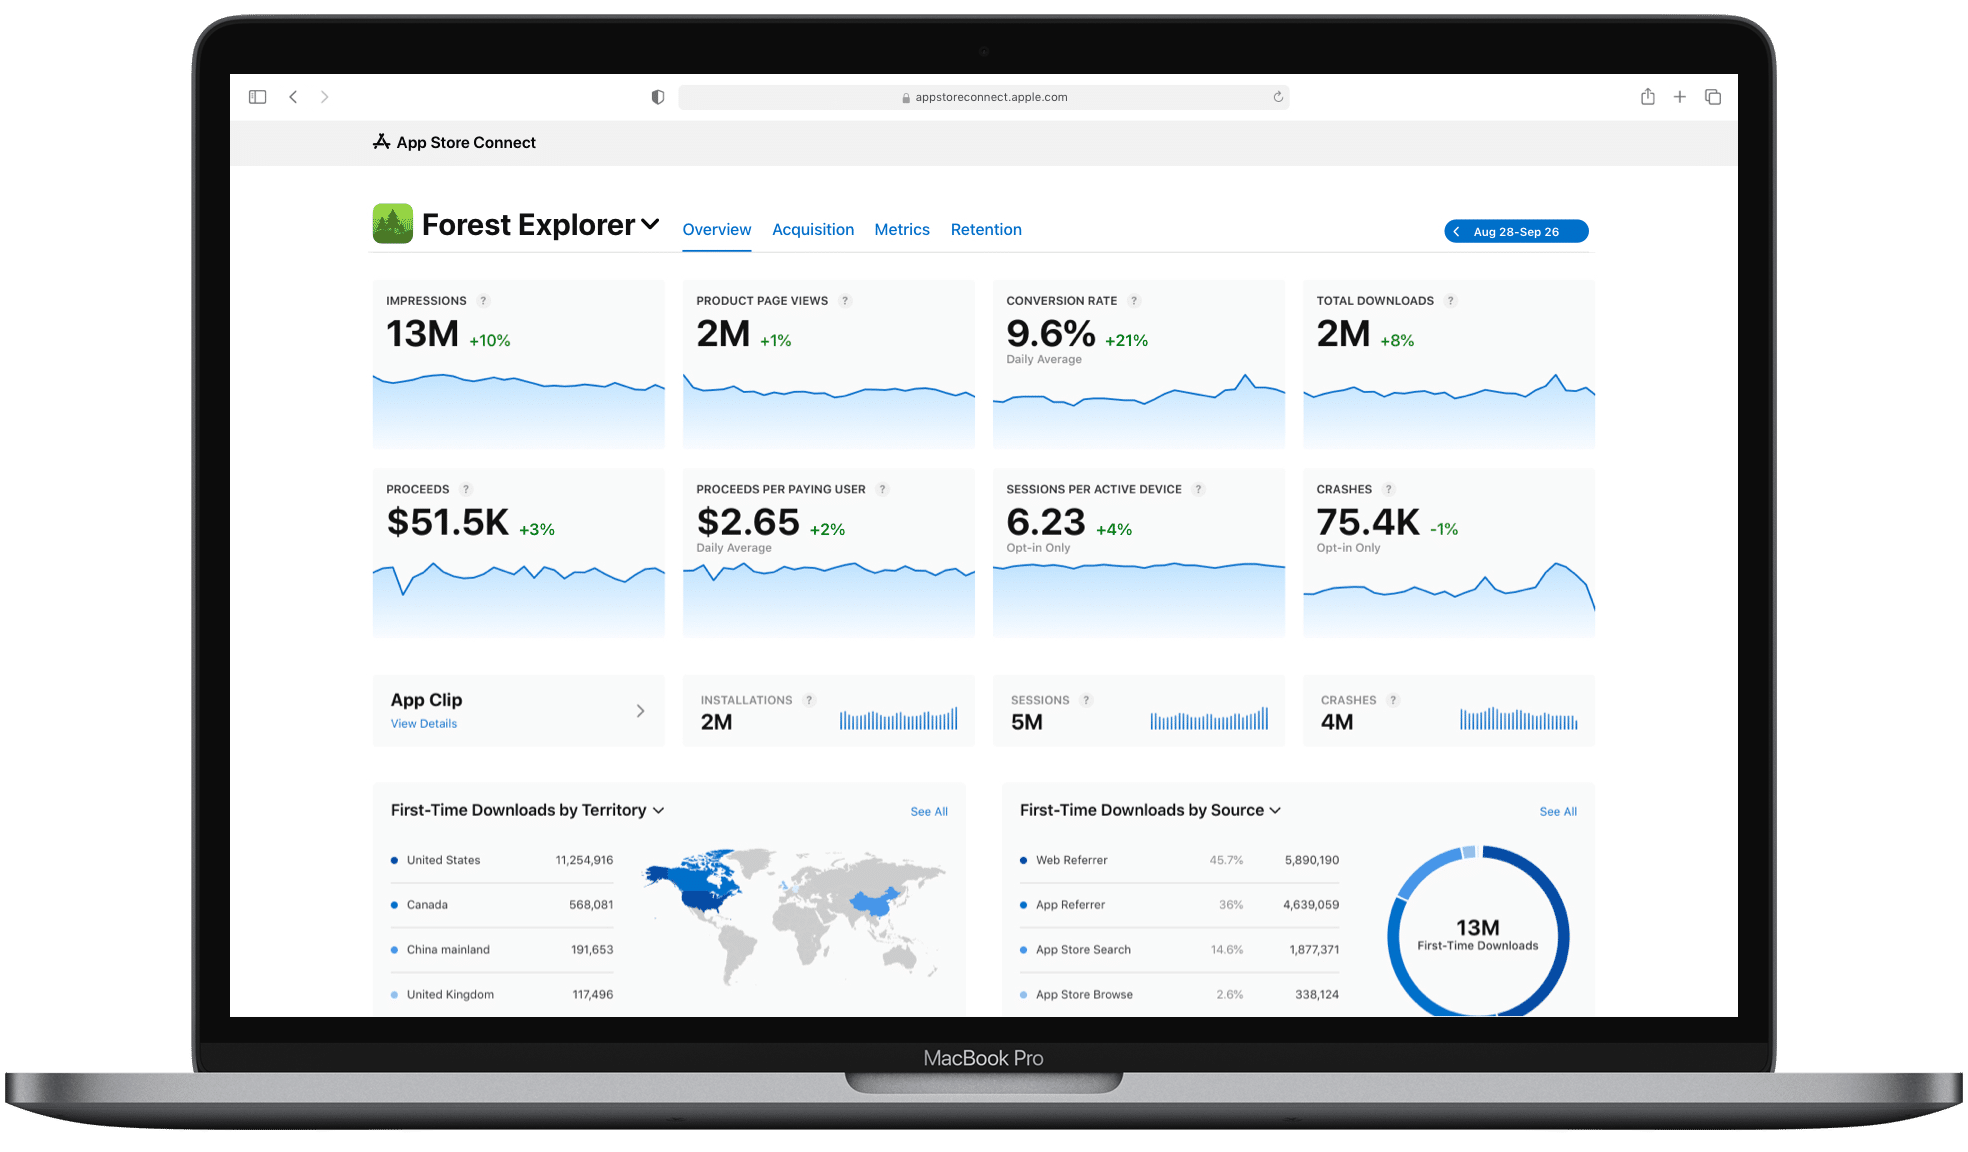Select the App Store Browse source row
Image resolution: width=1968 pixels, height=1152 pixels.
tap(1180, 995)
